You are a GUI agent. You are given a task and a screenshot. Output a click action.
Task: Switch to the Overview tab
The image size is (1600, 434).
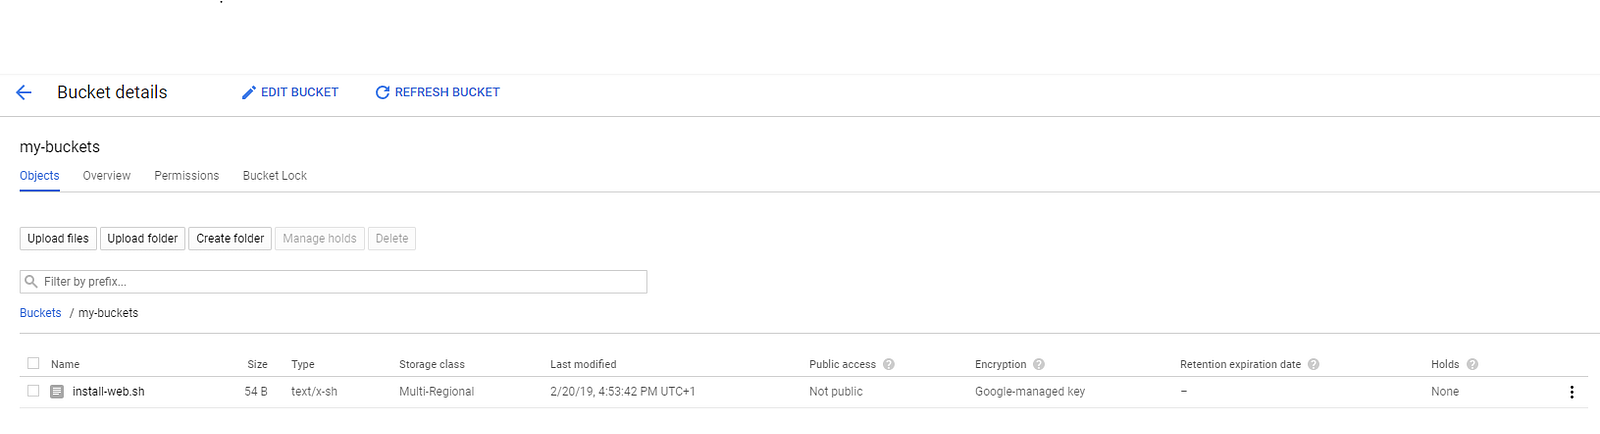(106, 176)
